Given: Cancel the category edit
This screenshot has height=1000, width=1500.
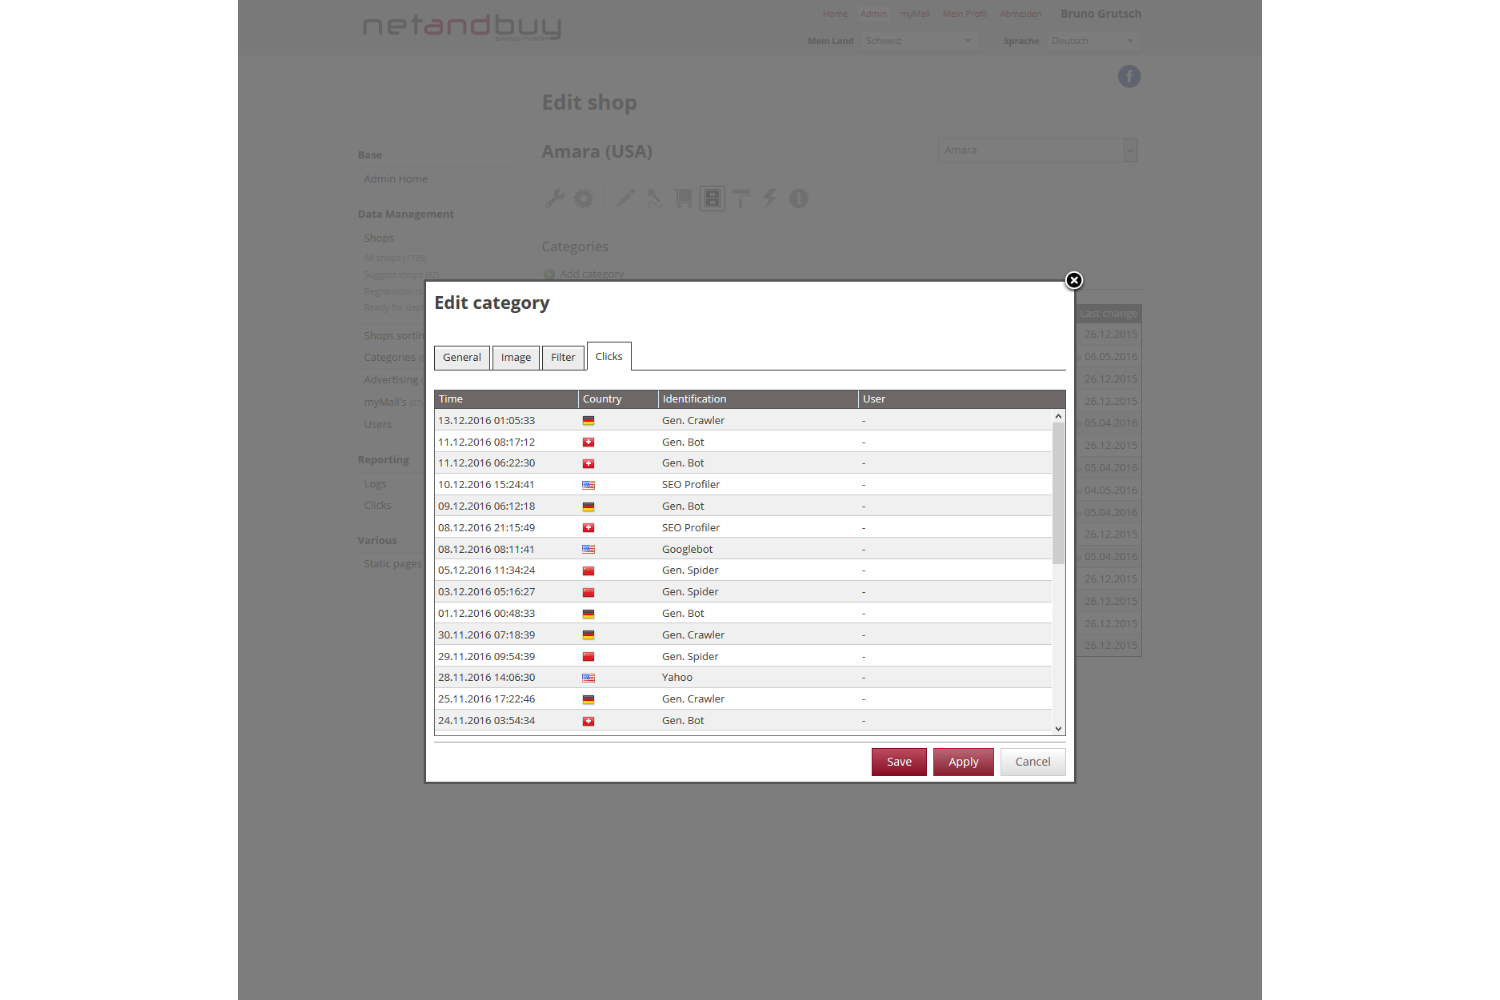Looking at the screenshot, I should [x=1032, y=762].
